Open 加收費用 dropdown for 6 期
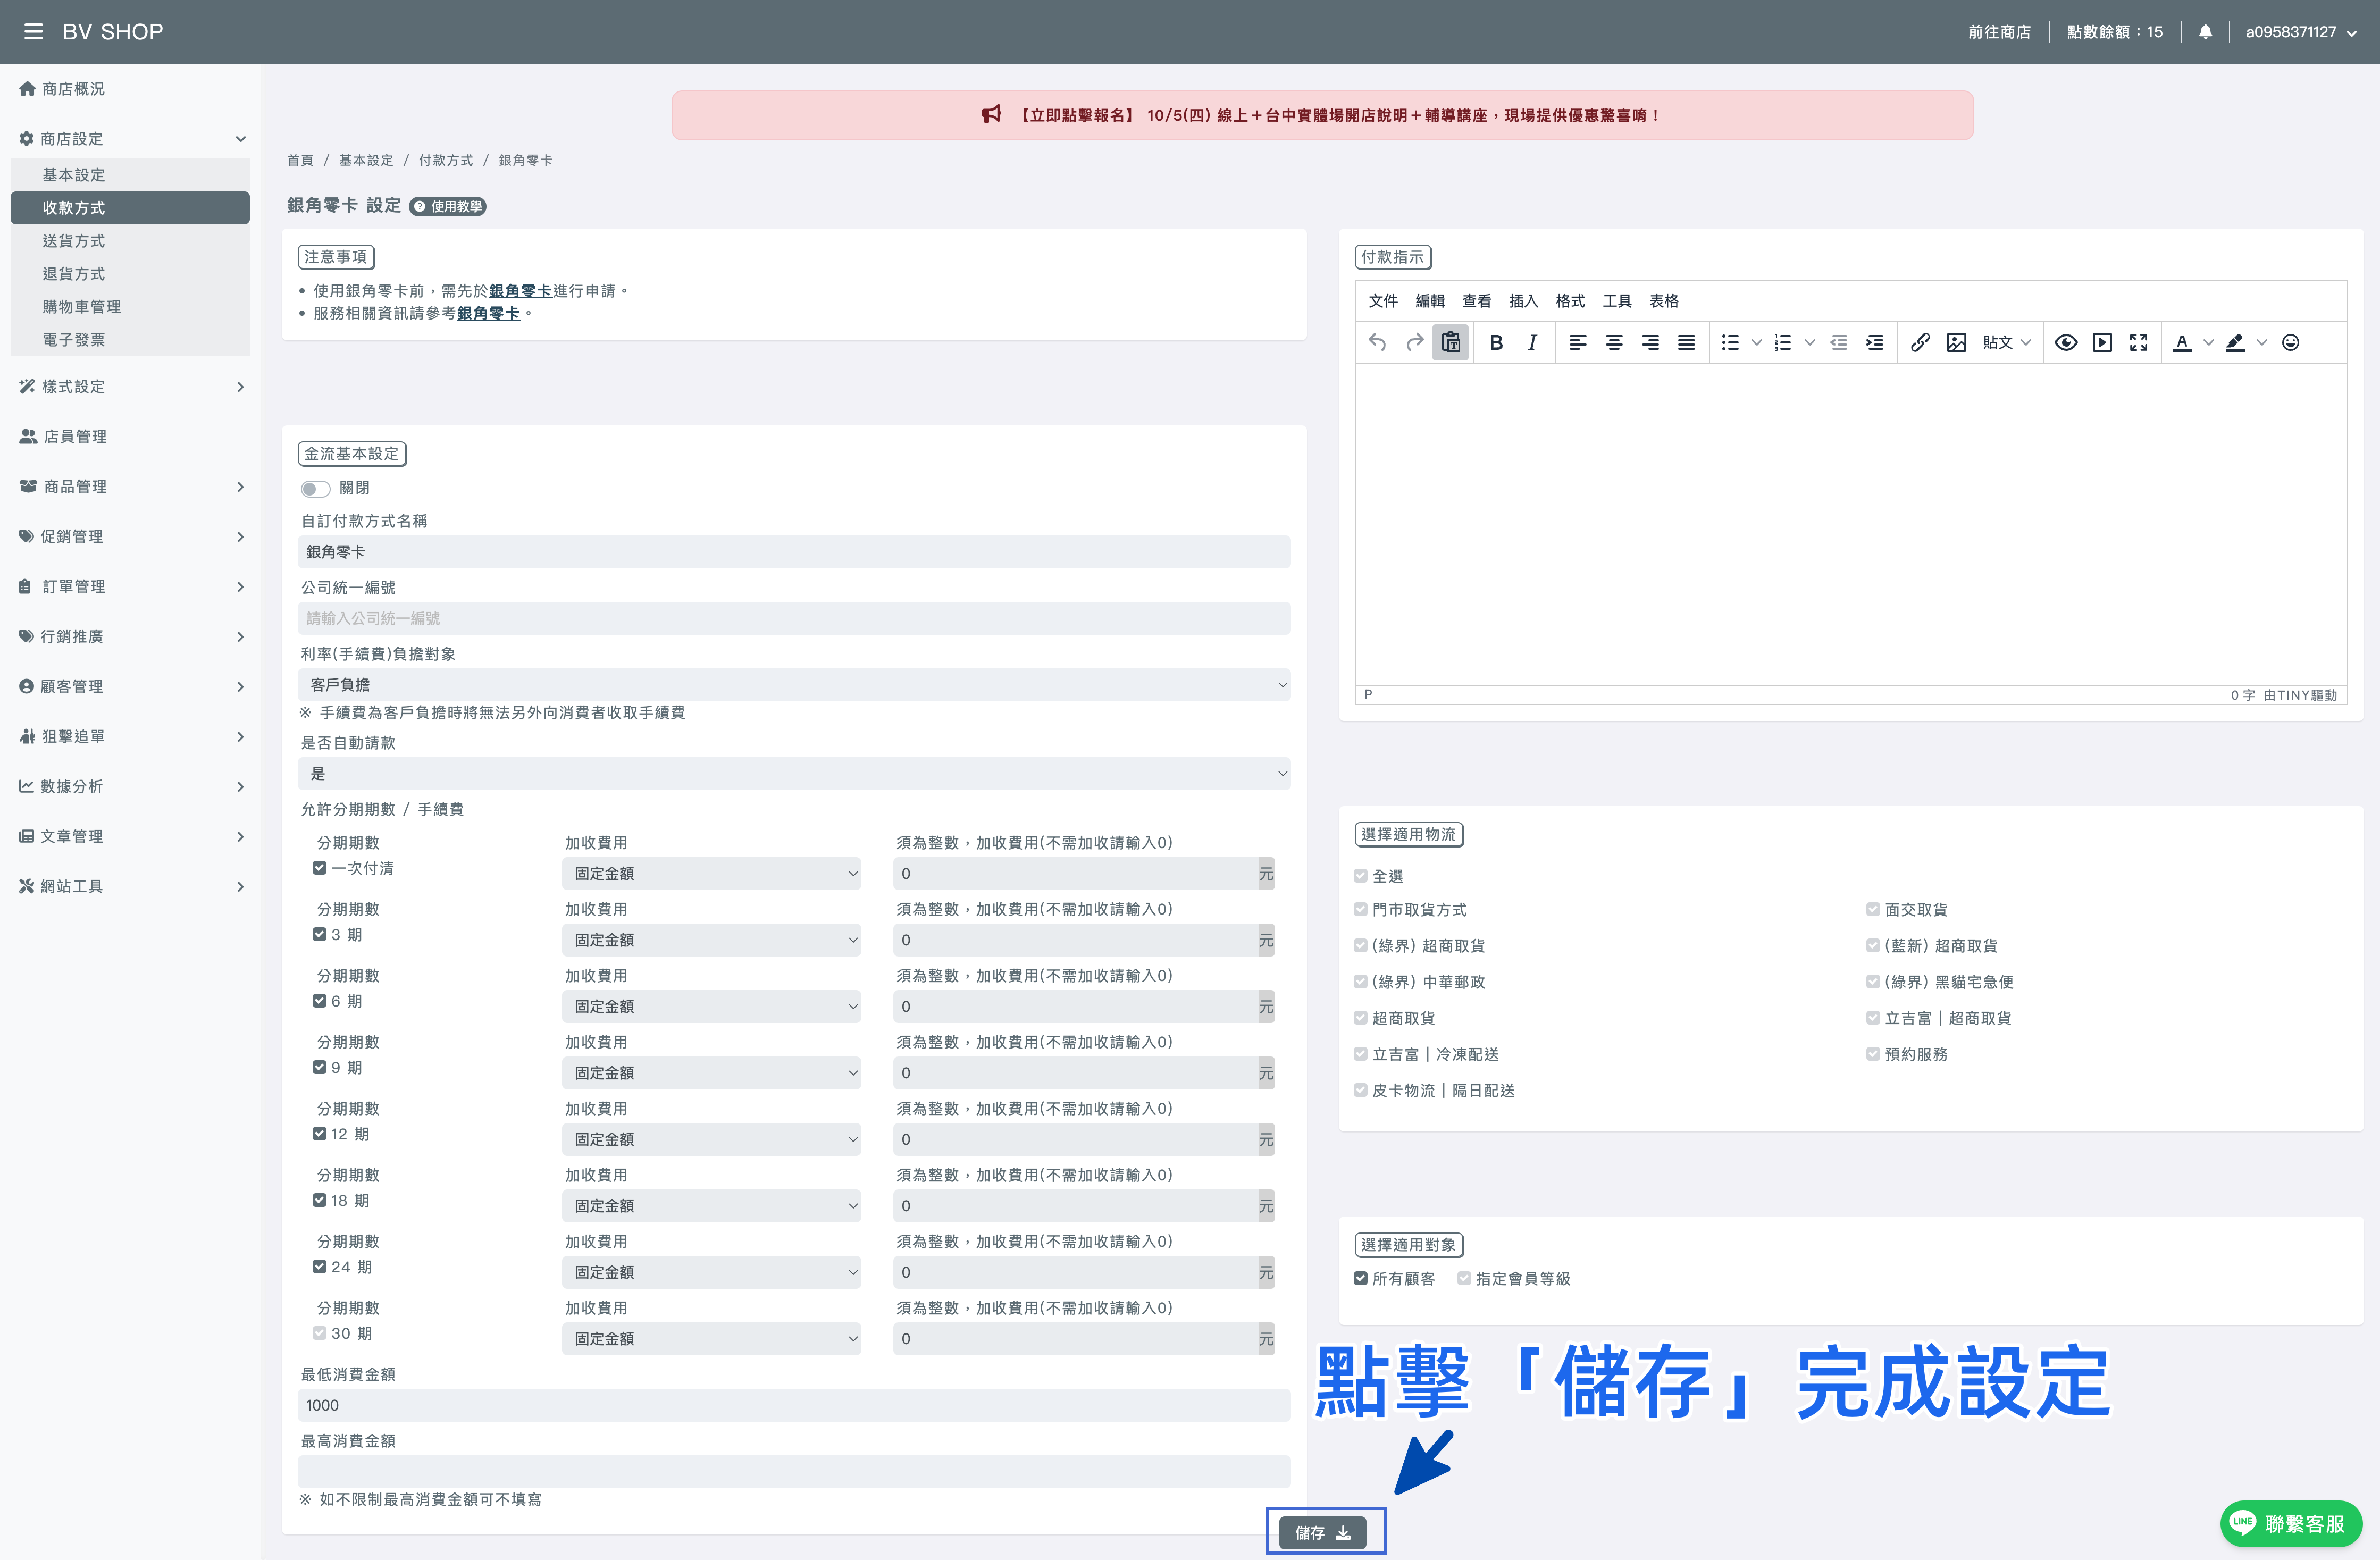Viewport: 2380px width, 1560px height. [x=711, y=1007]
